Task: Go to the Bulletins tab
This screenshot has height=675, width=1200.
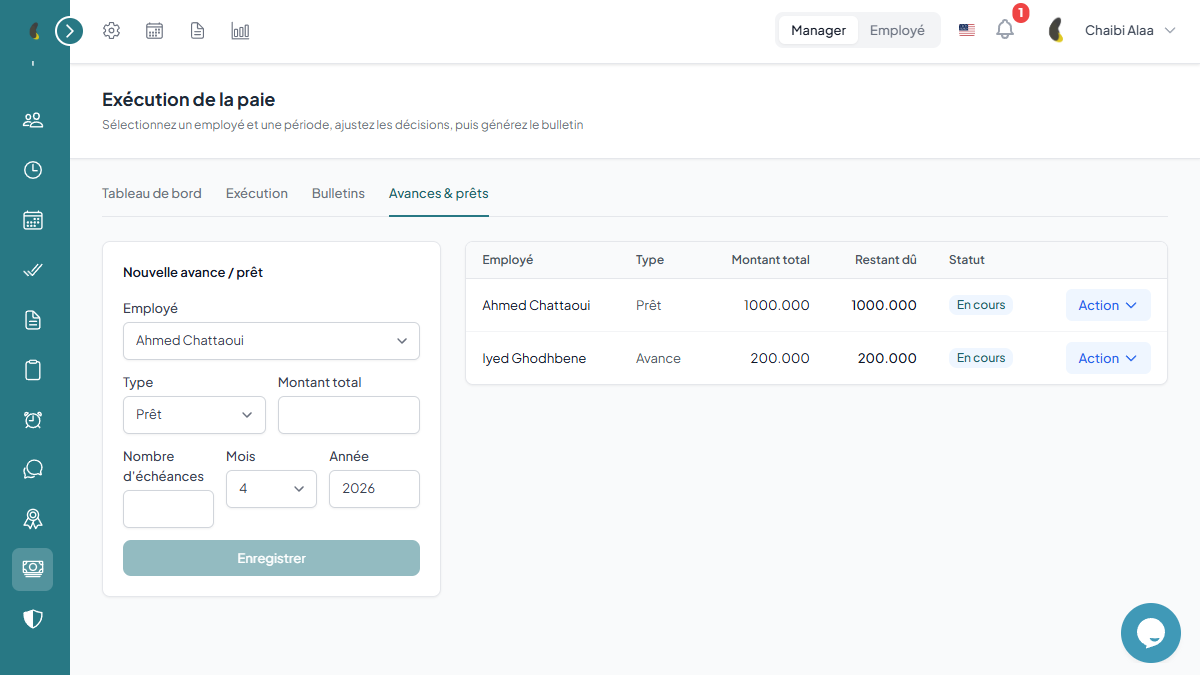Action: (338, 193)
